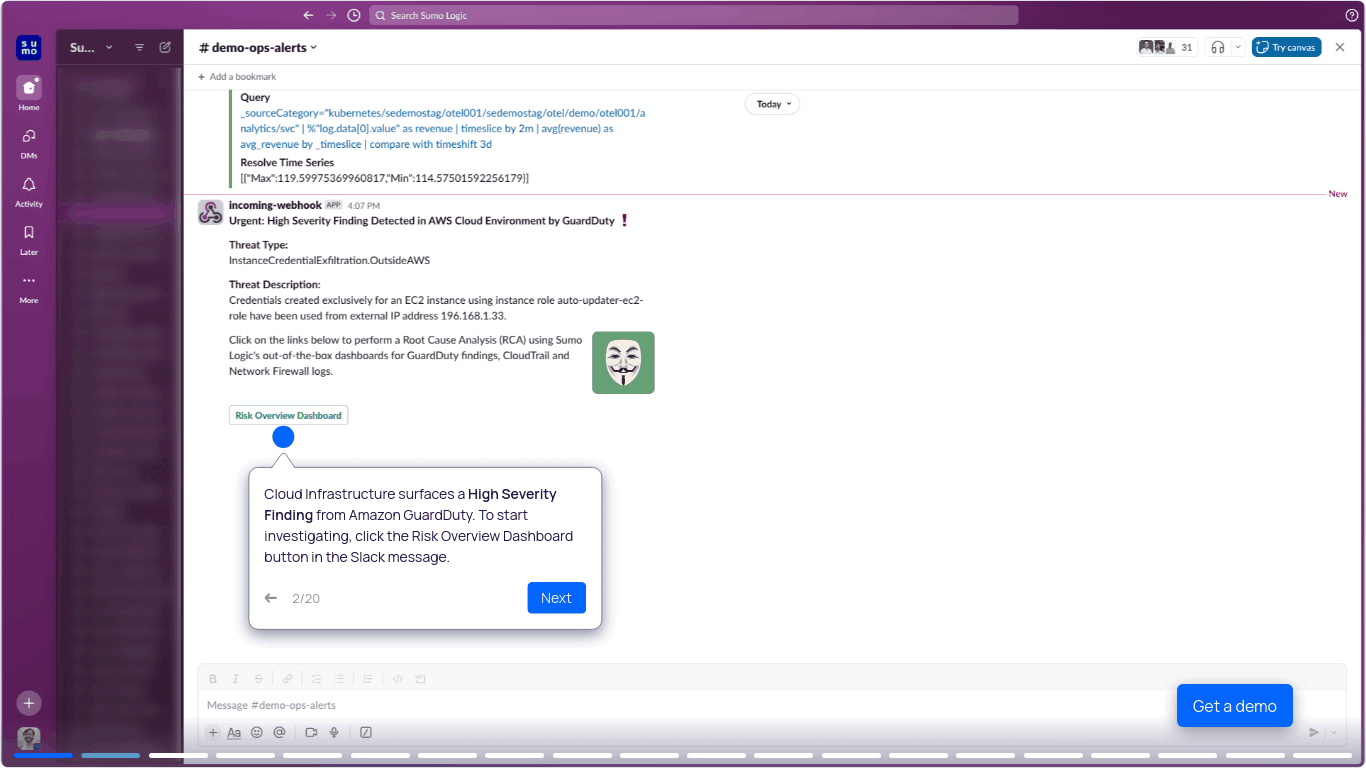1366x768 pixels.
Task: Click the More ellipsis icon in sidebar
Action: tap(29, 281)
